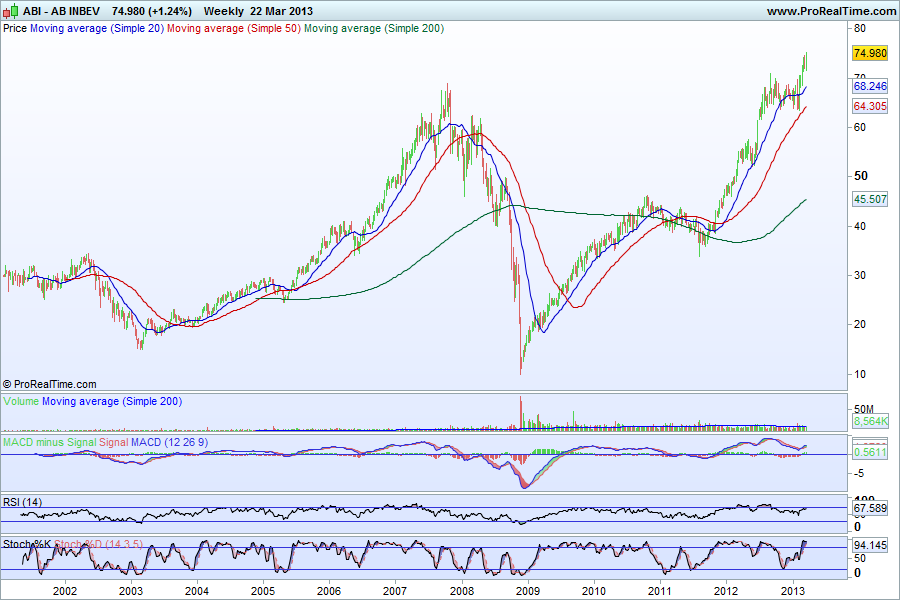900x600 pixels.
Task: Click the © ProRealTime.com copyright text
Action: (50, 384)
